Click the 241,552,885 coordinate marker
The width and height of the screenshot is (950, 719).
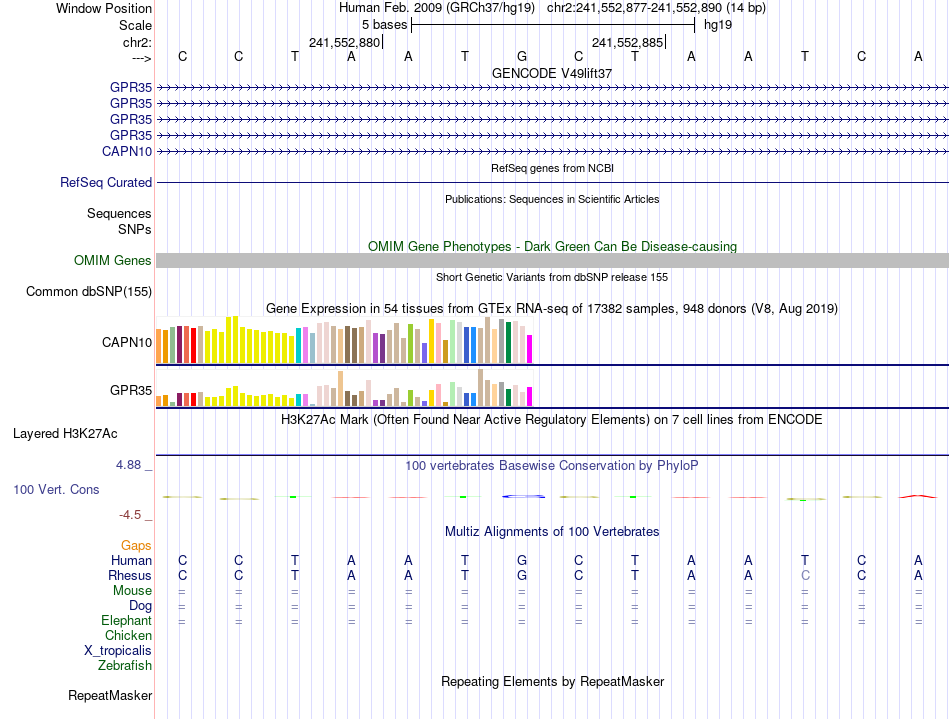coord(628,42)
